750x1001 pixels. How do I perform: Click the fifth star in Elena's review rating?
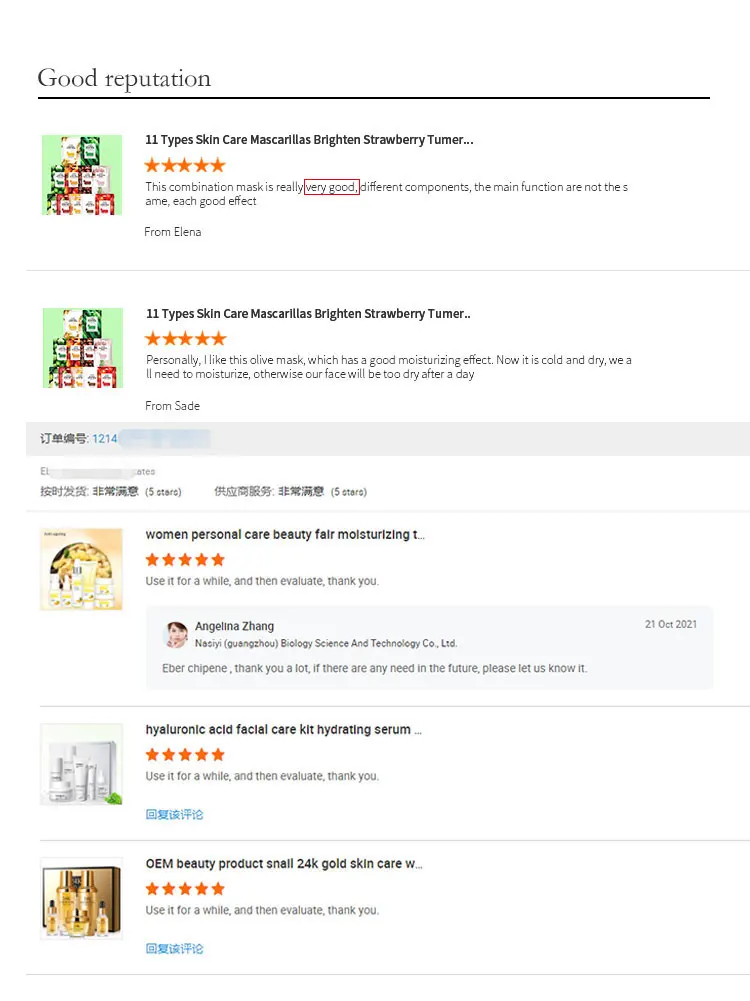[x=218, y=164]
